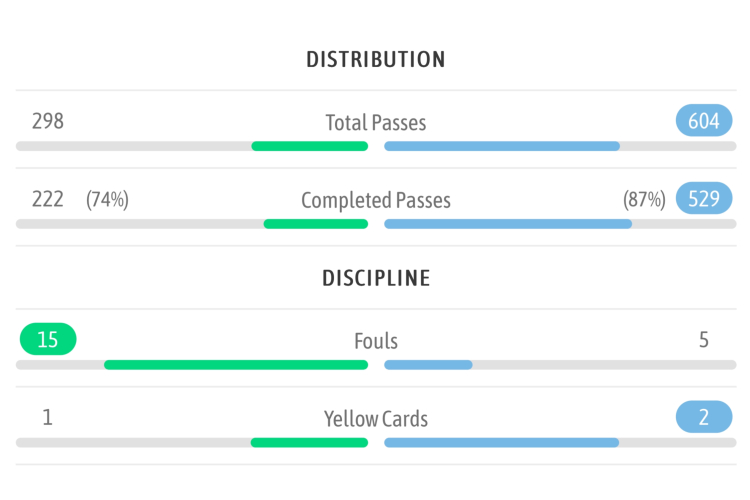The width and height of the screenshot is (750, 500).
Task: Click the 298 total passes value
Action: pyautogui.click(x=48, y=121)
